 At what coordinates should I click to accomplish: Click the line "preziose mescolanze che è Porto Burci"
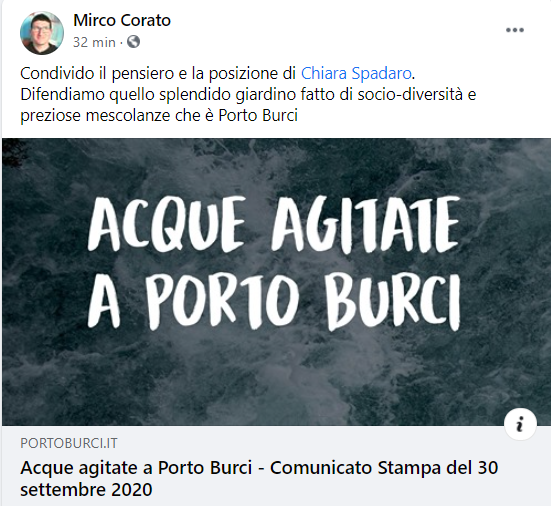point(159,116)
